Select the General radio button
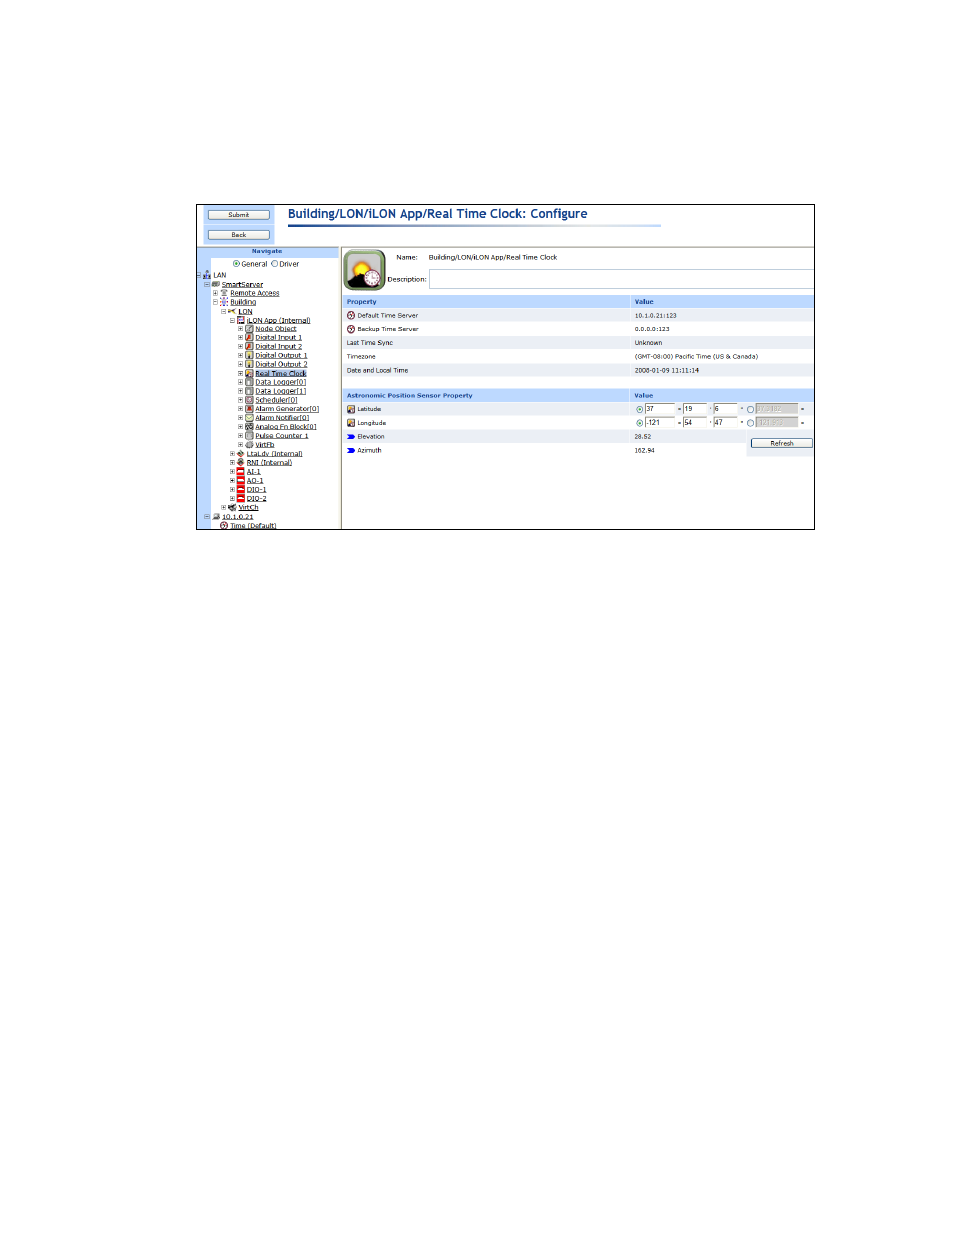Viewport: 954px width, 1235px height. pyautogui.click(x=236, y=264)
